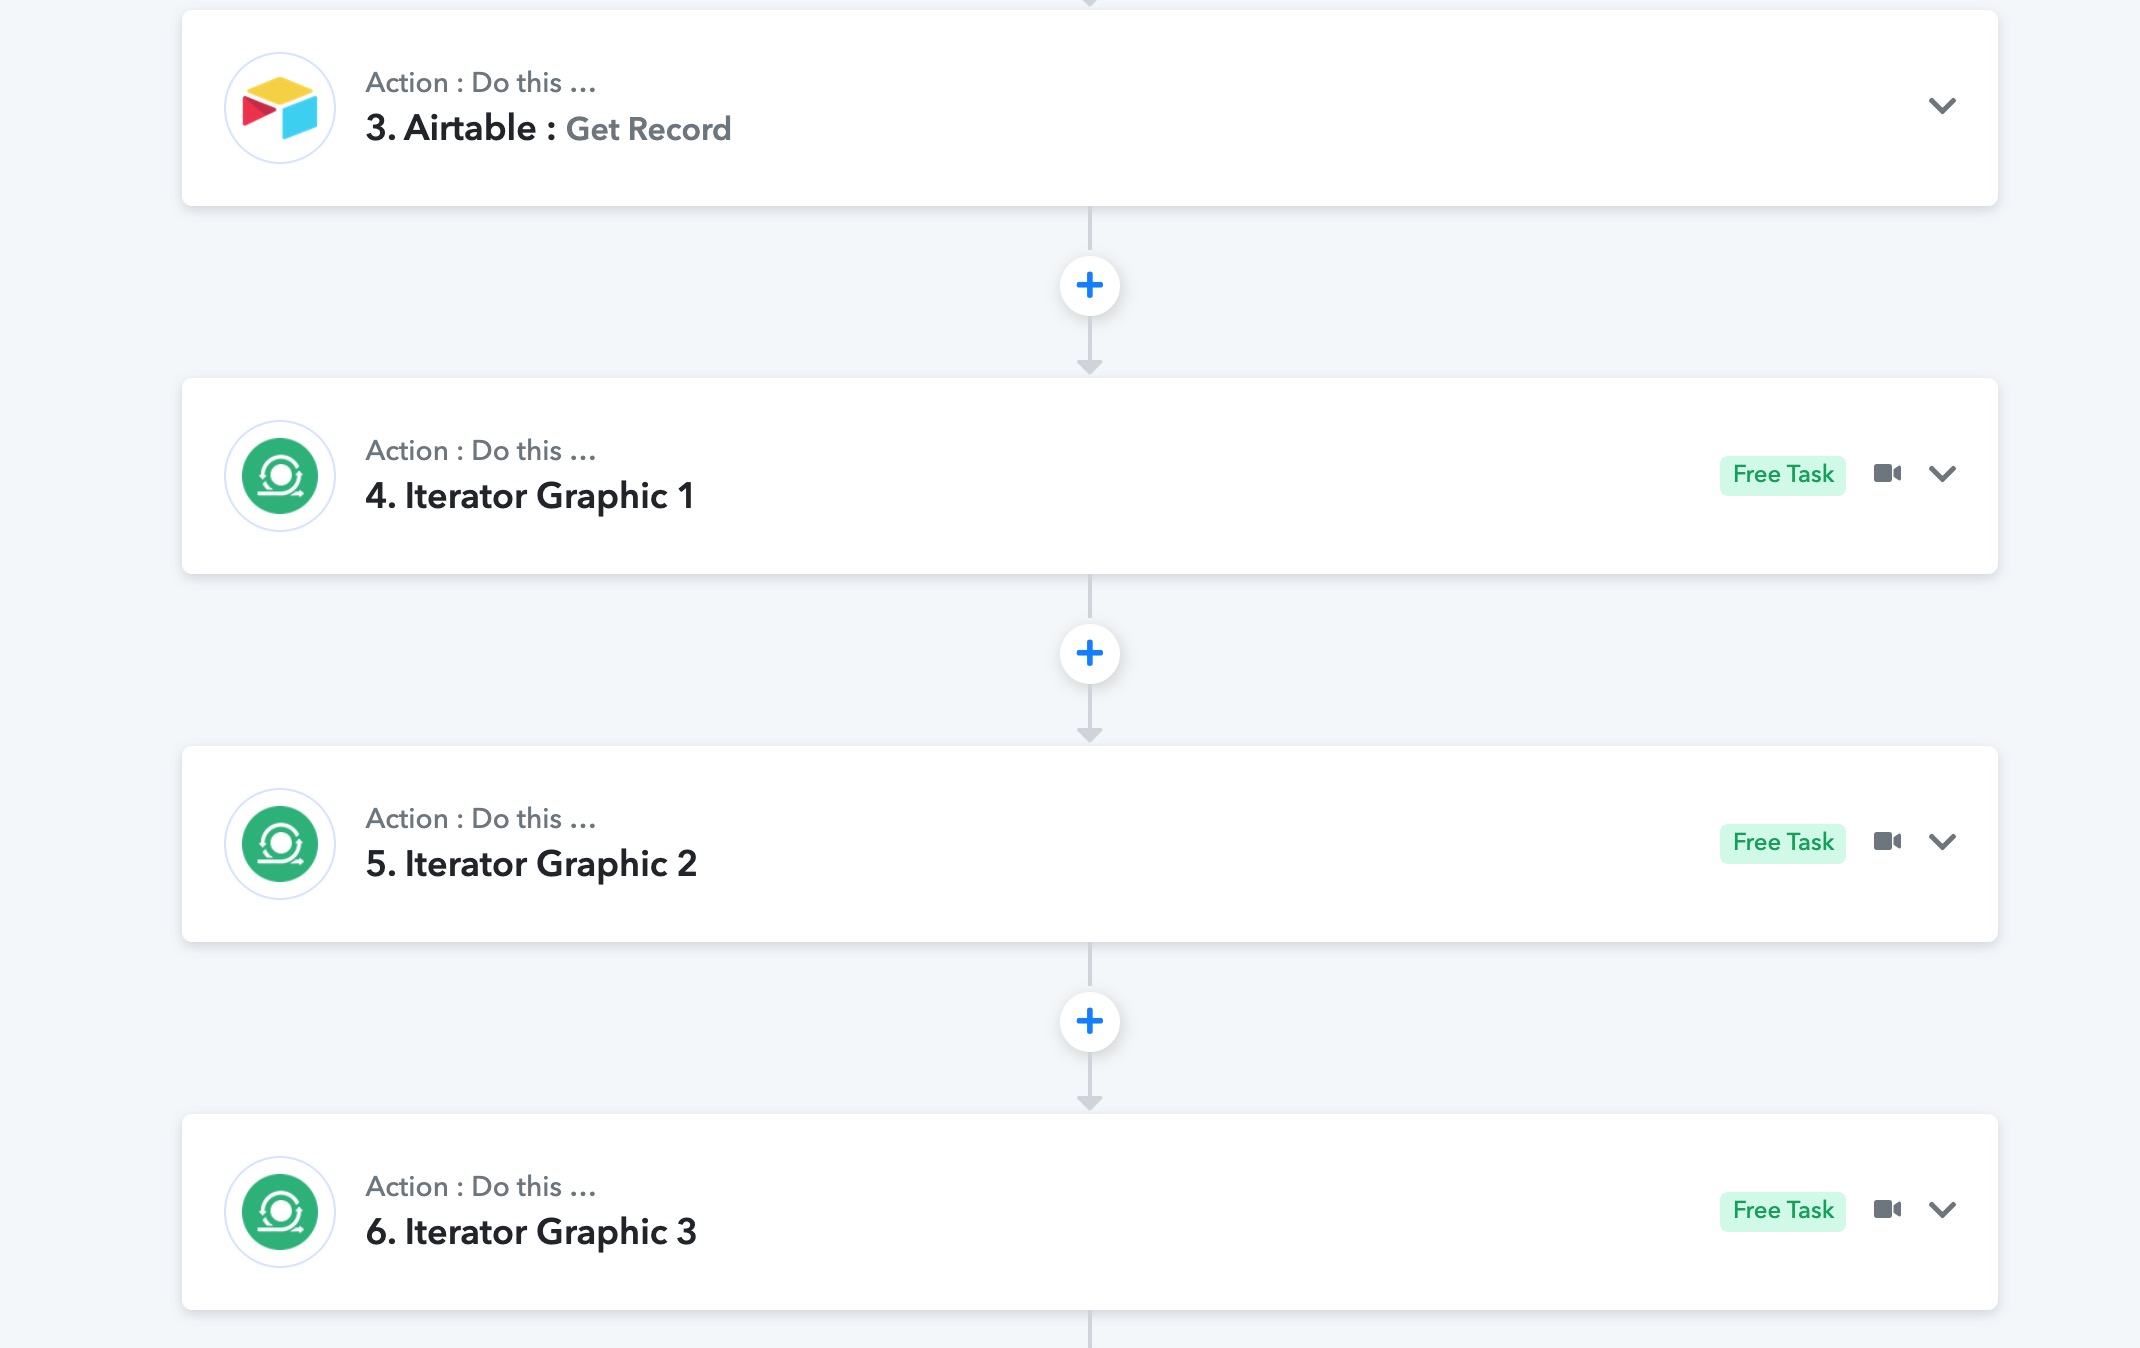Add a step after Iterator Graphic 1
The height and width of the screenshot is (1348, 2140).
[x=1090, y=654]
